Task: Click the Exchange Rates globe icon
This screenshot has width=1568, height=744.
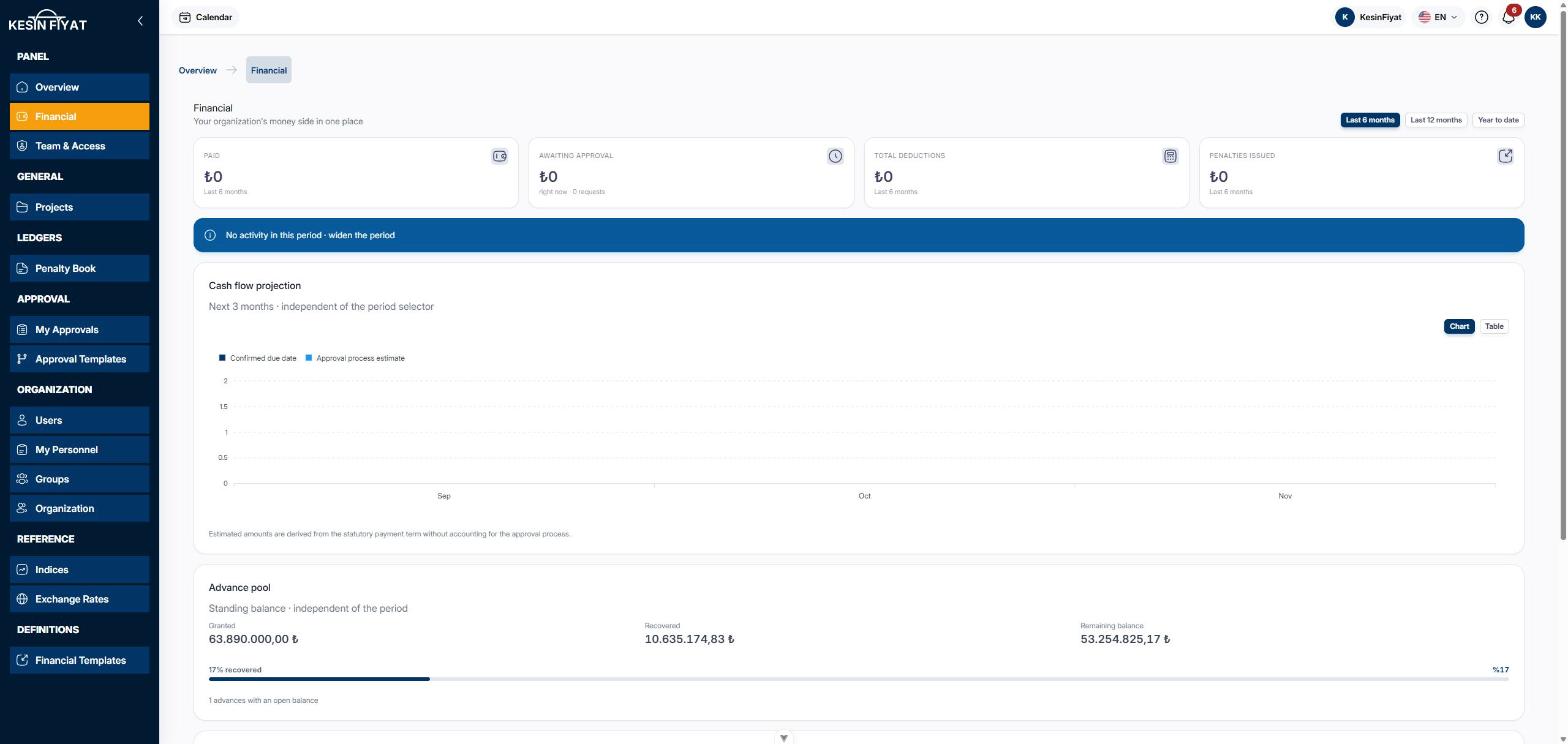Action: [23, 599]
